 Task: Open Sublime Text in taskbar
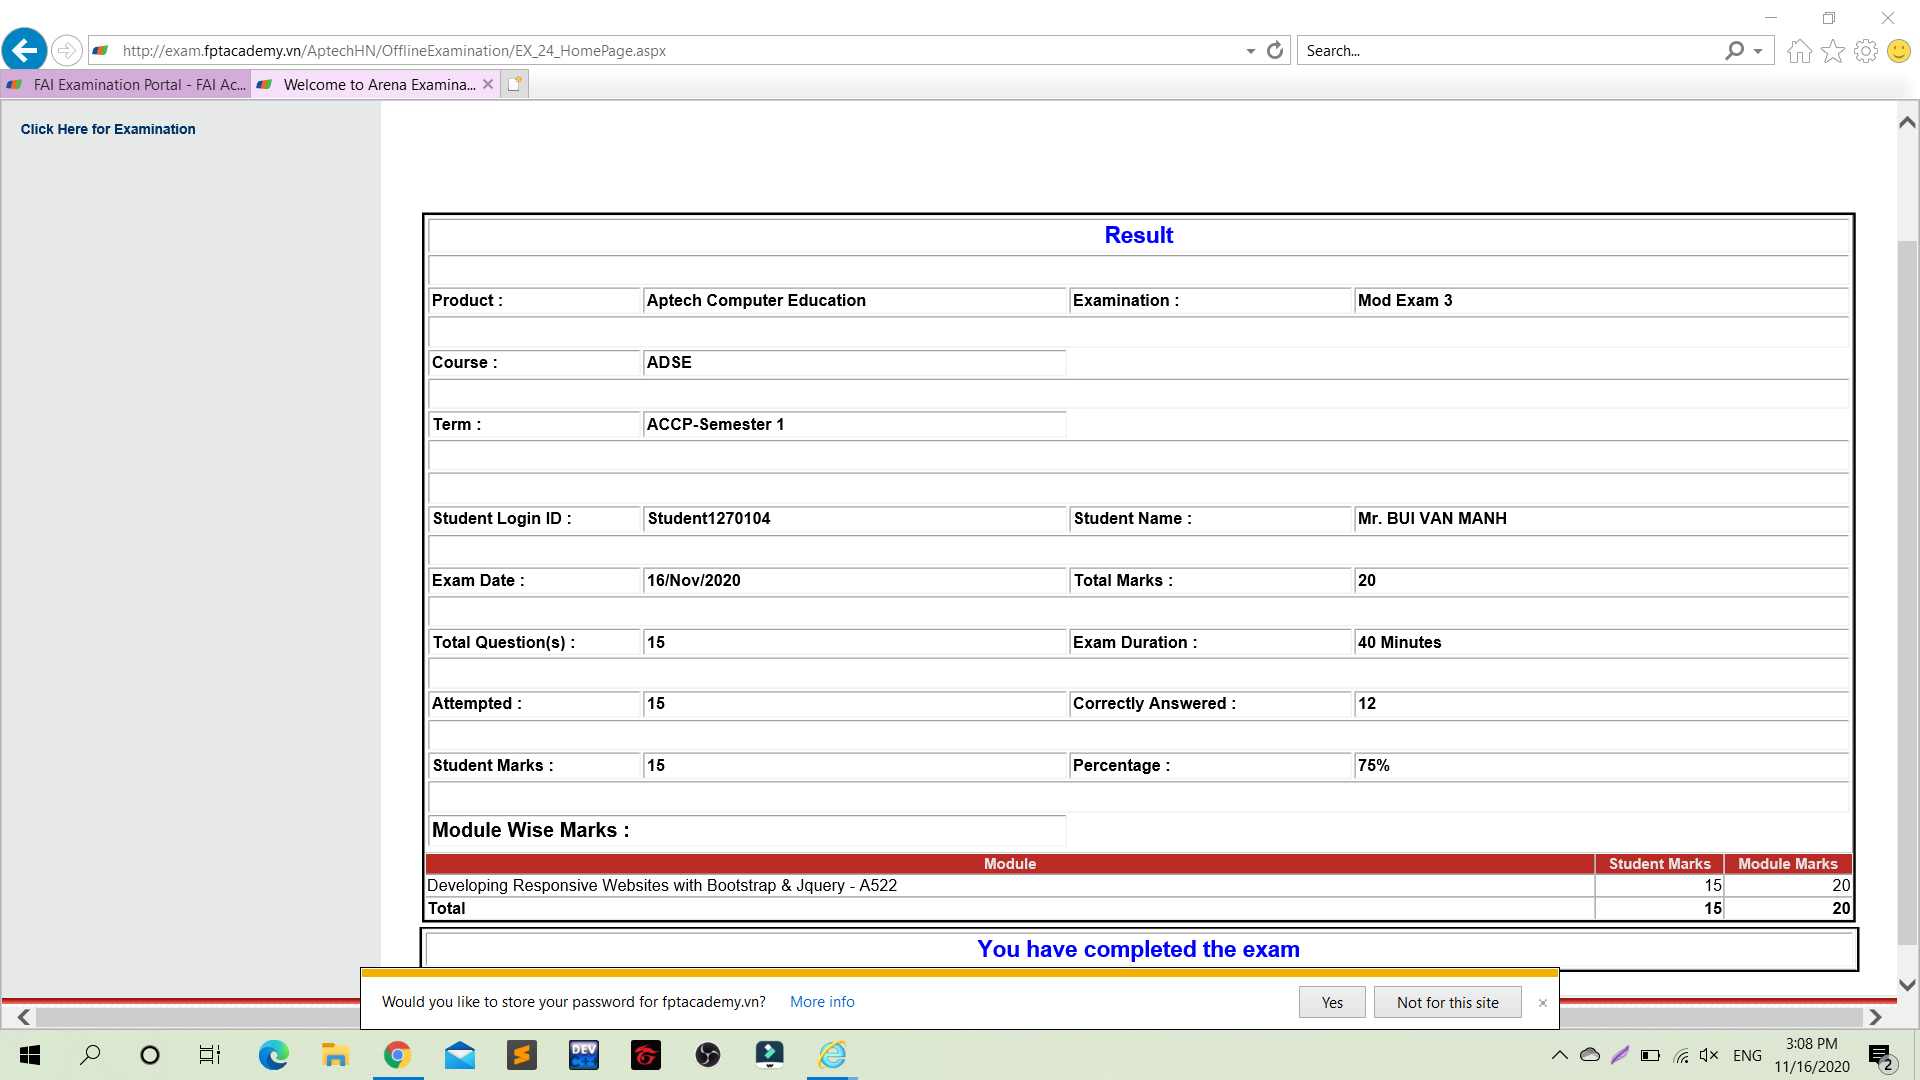point(522,1055)
